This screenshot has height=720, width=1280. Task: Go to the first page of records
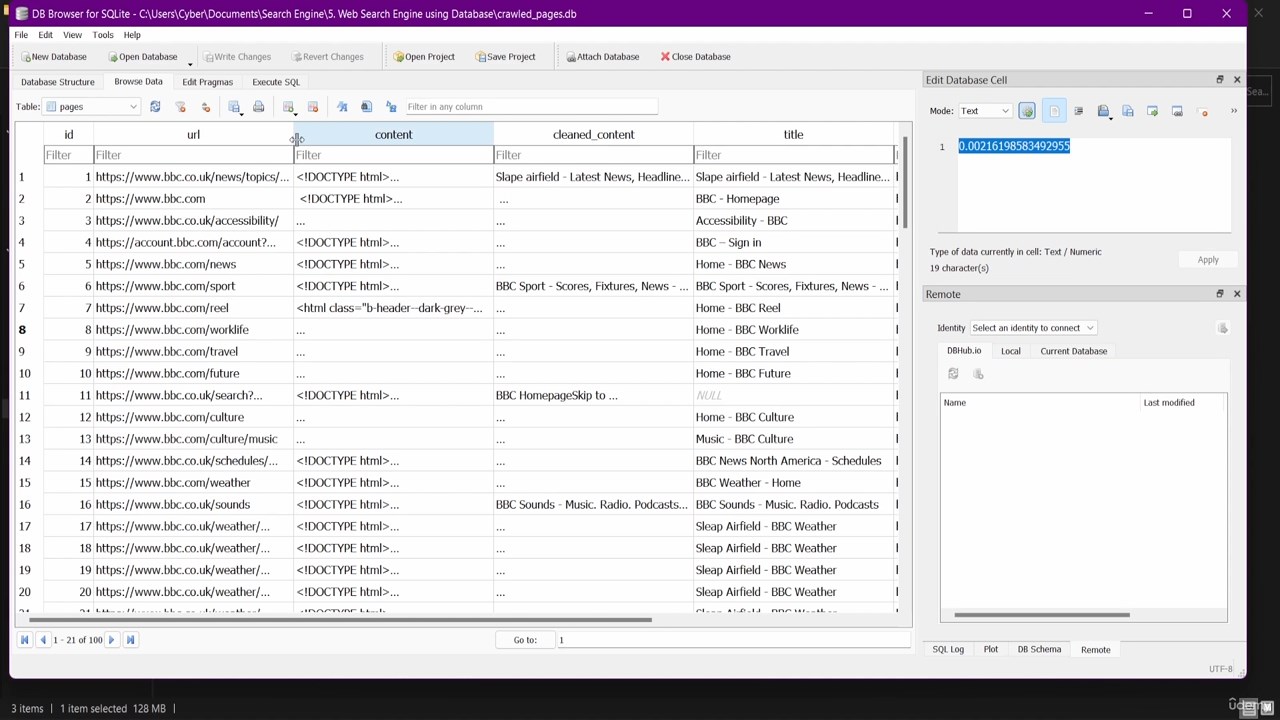pos(25,640)
